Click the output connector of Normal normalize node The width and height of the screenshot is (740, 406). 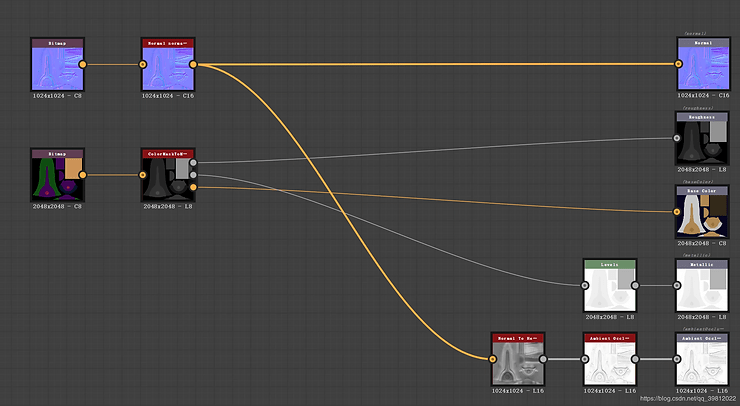193,64
